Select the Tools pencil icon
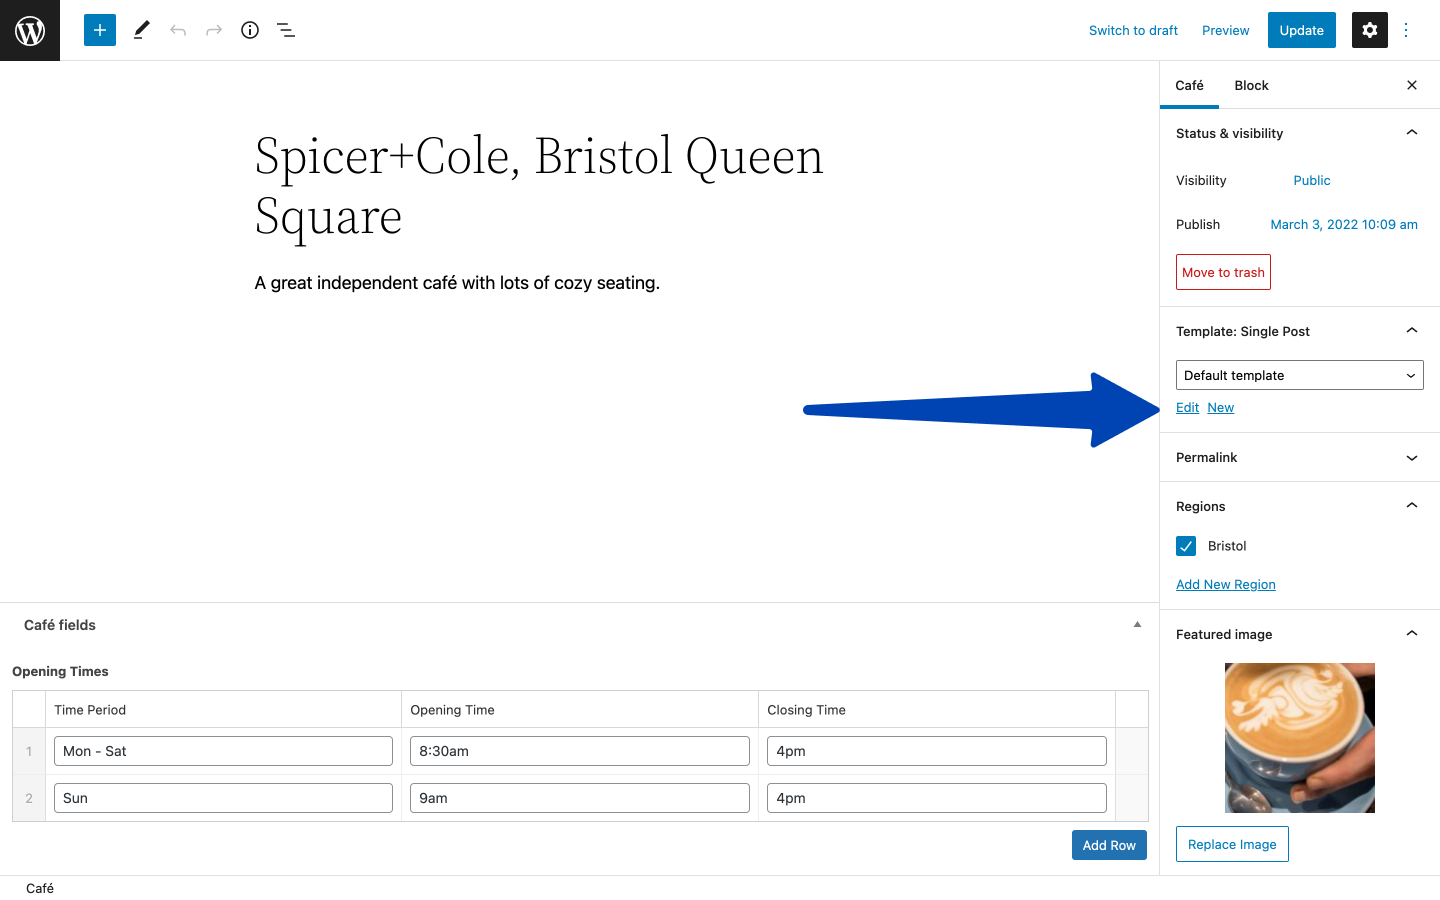 coord(142,30)
